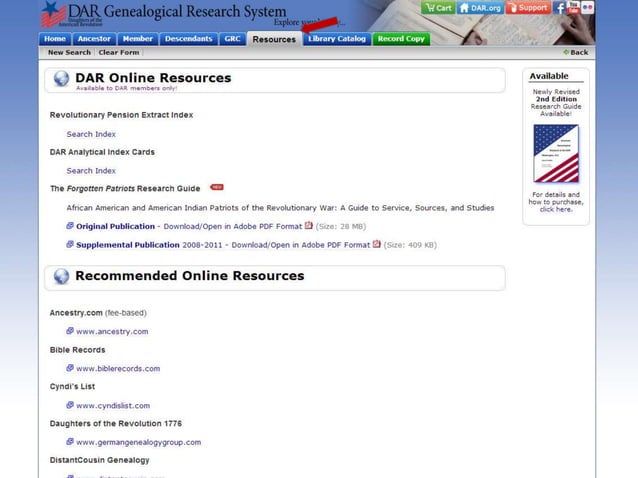Visit www.cyndislist.com link

pyautogui.click(x=113, y=406)
